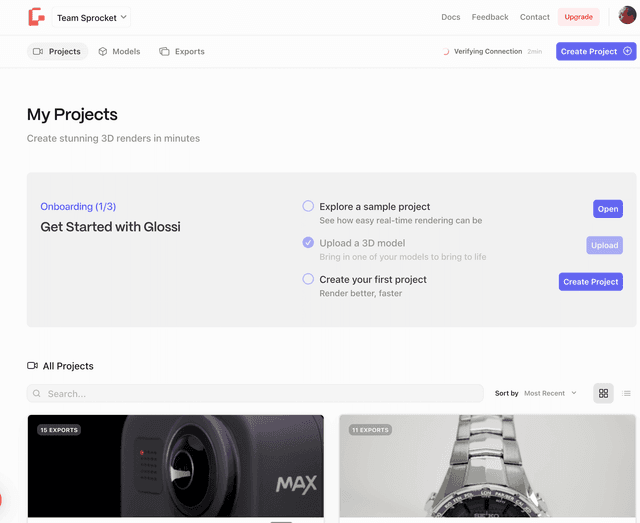Click the My Projects heading
The width and height of the screenshot is (640, 523).
pyautogui.click(x=72, y=114)
